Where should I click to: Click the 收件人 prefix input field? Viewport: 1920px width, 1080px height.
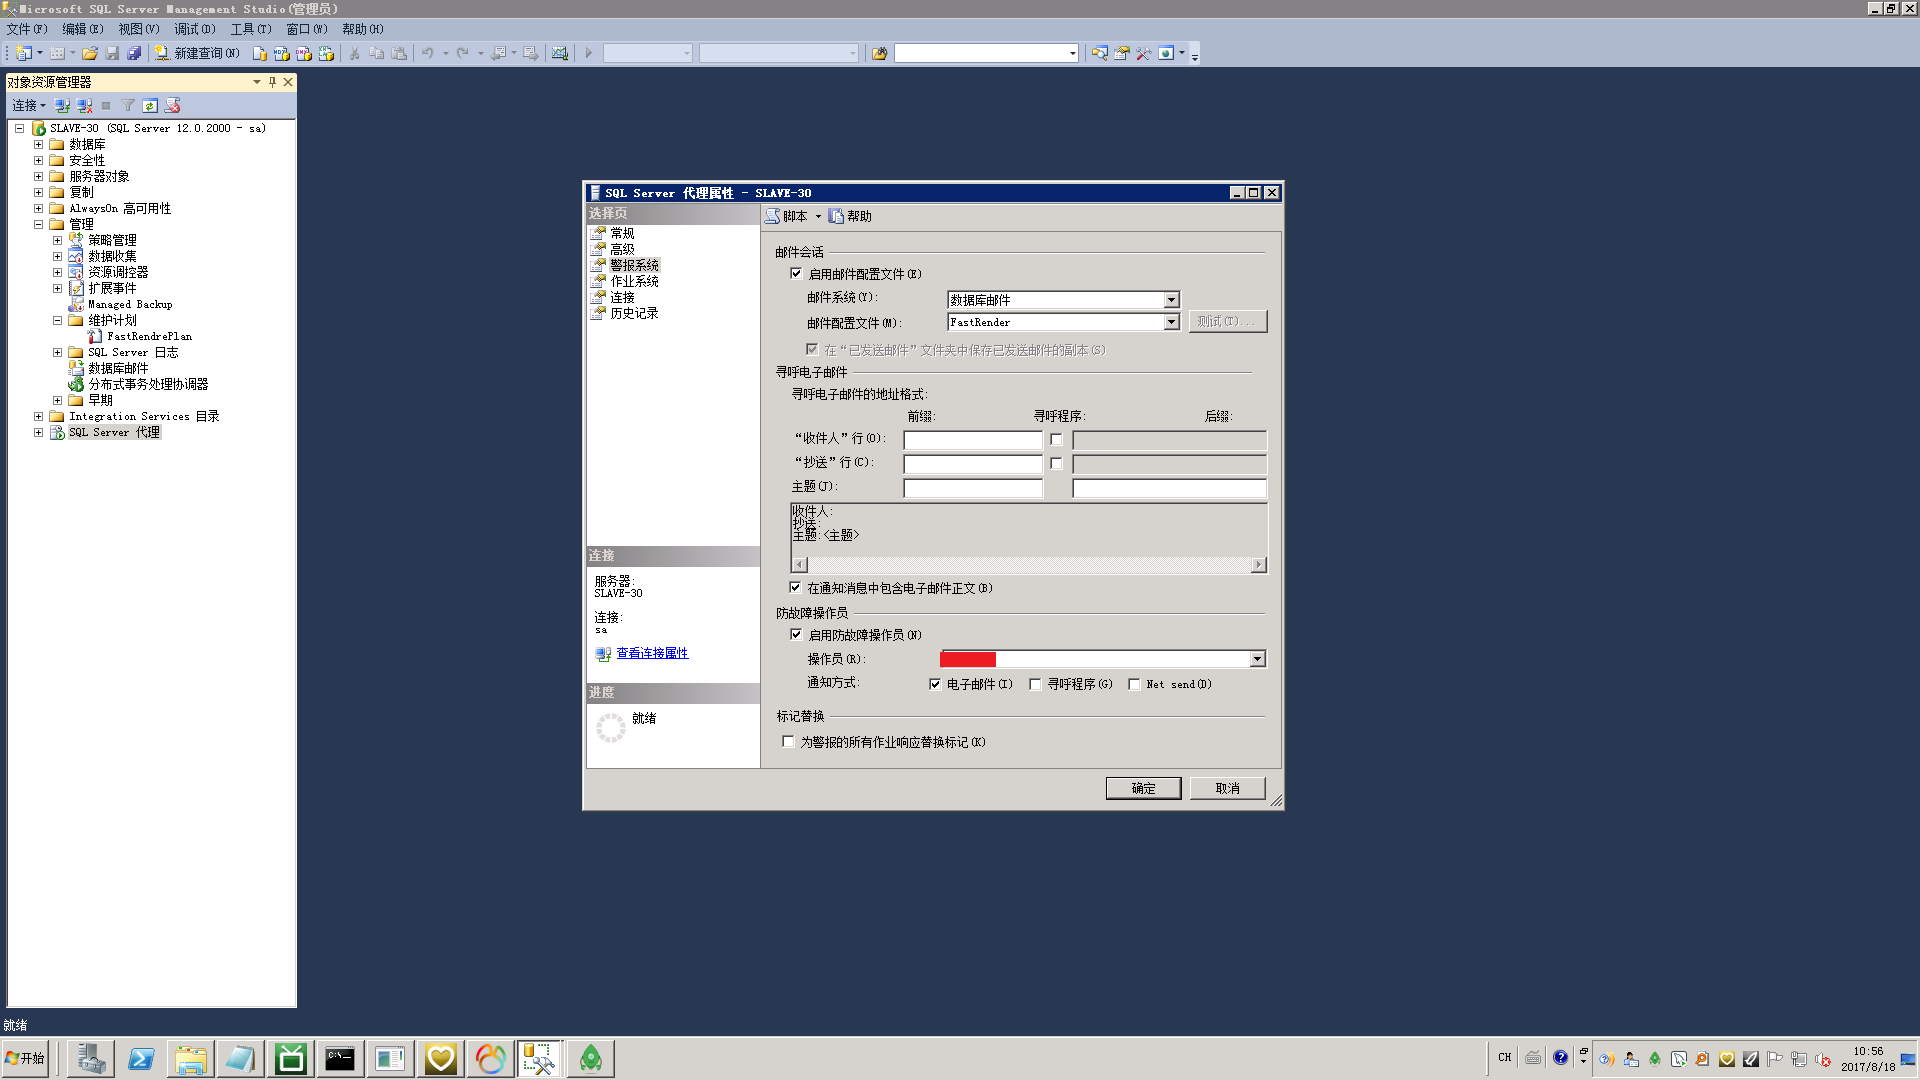(973, 440)
